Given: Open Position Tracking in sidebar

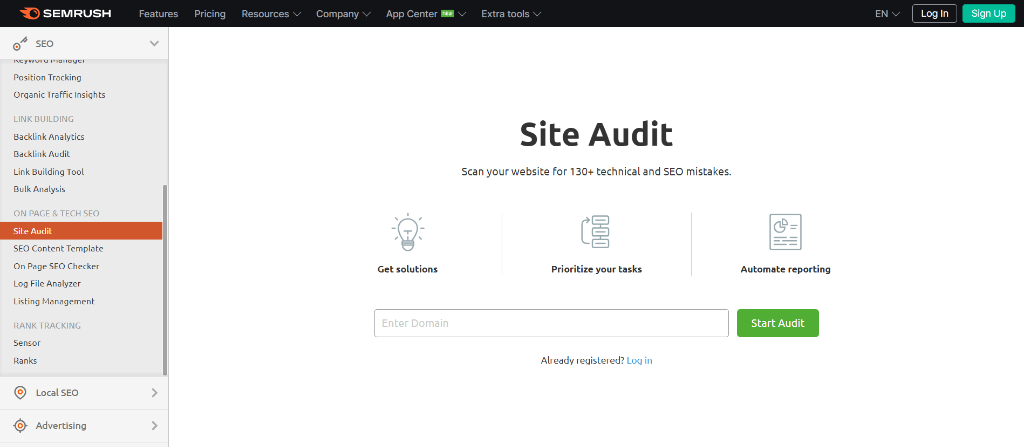Looking at the screenshot, I should click(x=48, y=78).
